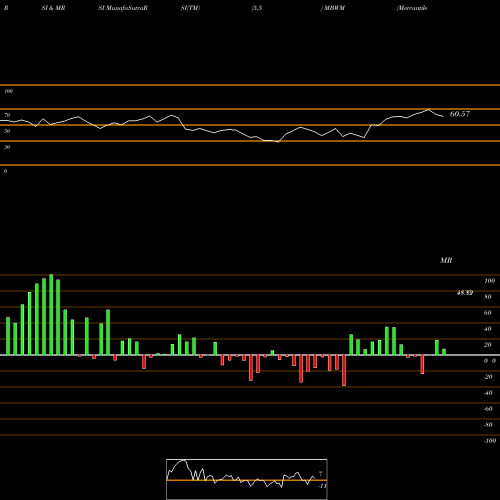Click the 'SI(TM)' header text
Screen dimensions: 500x500
click(x=190, y=8)
